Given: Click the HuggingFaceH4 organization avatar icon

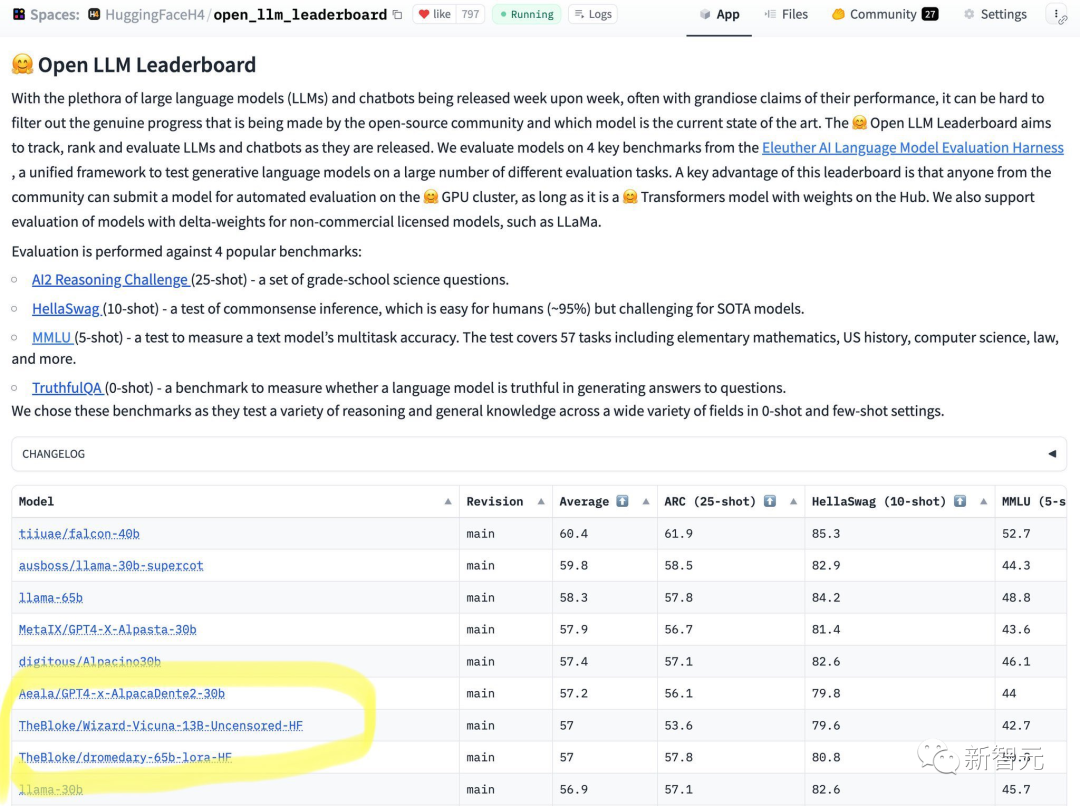Looking at the screenshot, I should (x=94, y=15).
